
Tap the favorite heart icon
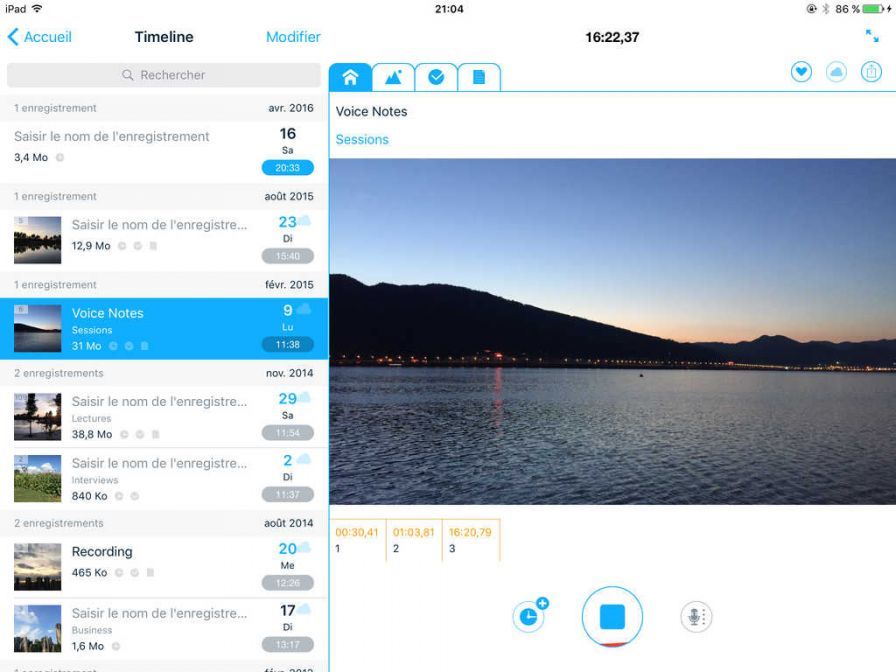tap(801, 72)
